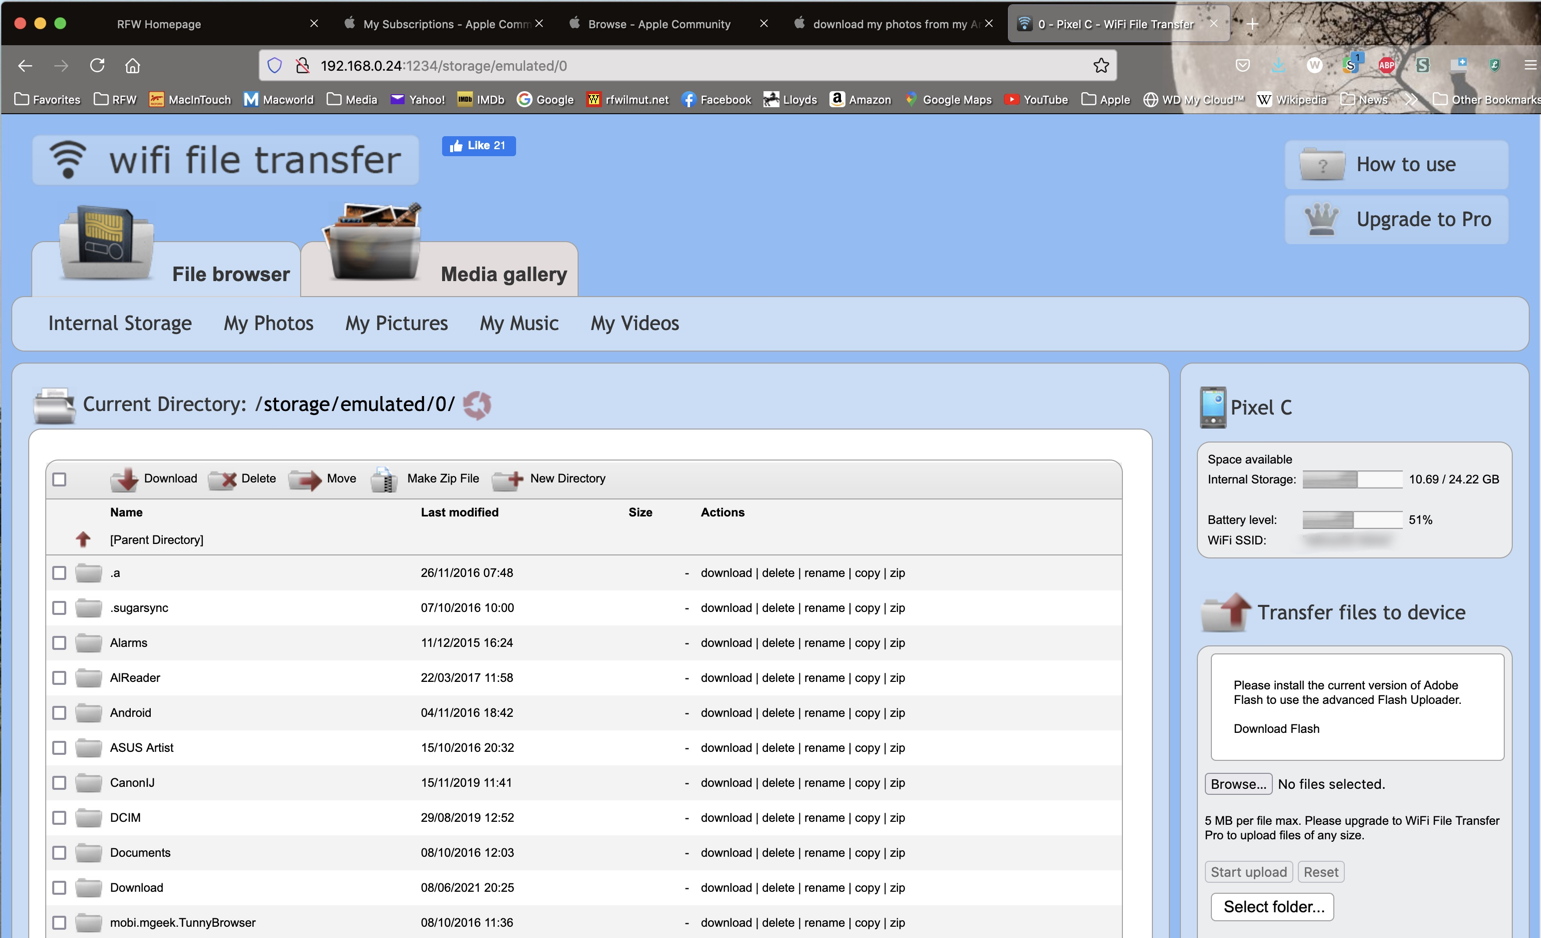This screenshot has width=1541, height=938.
Task: Open the News bookmarks folder
Action: [1364, 100]
